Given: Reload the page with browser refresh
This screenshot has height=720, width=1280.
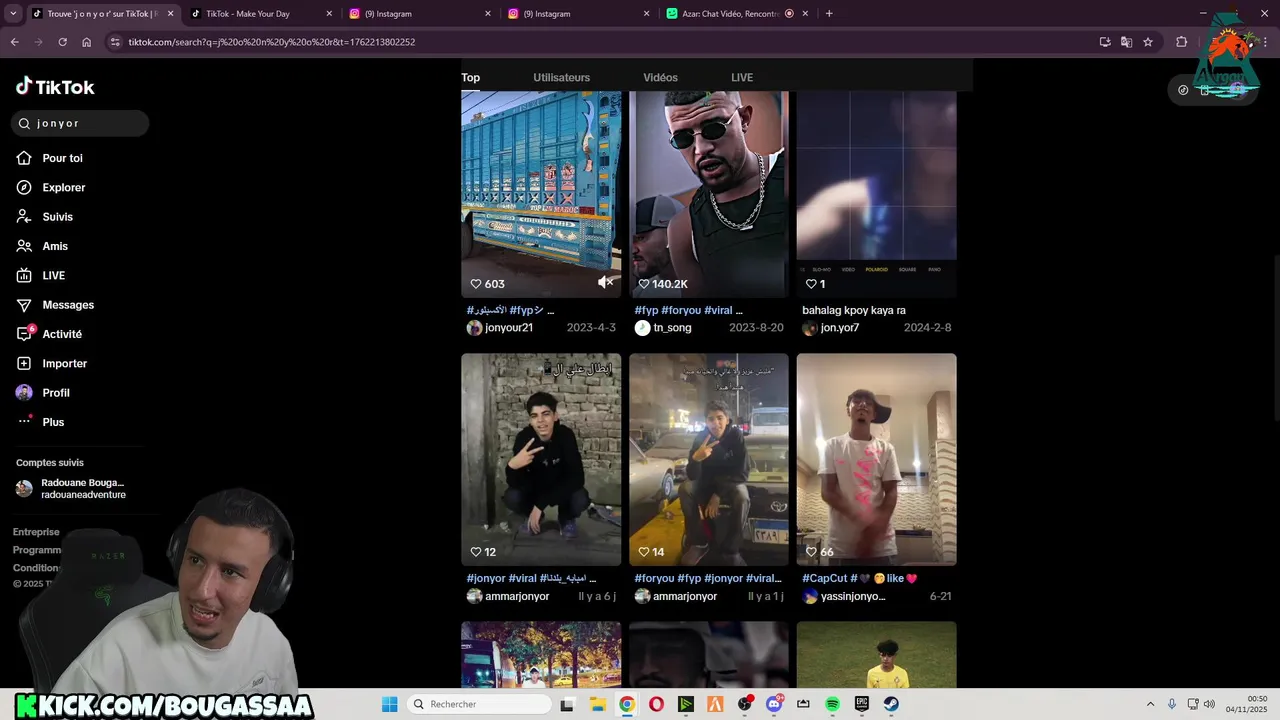Looking at the screenshot, I should tap(62, 42).
